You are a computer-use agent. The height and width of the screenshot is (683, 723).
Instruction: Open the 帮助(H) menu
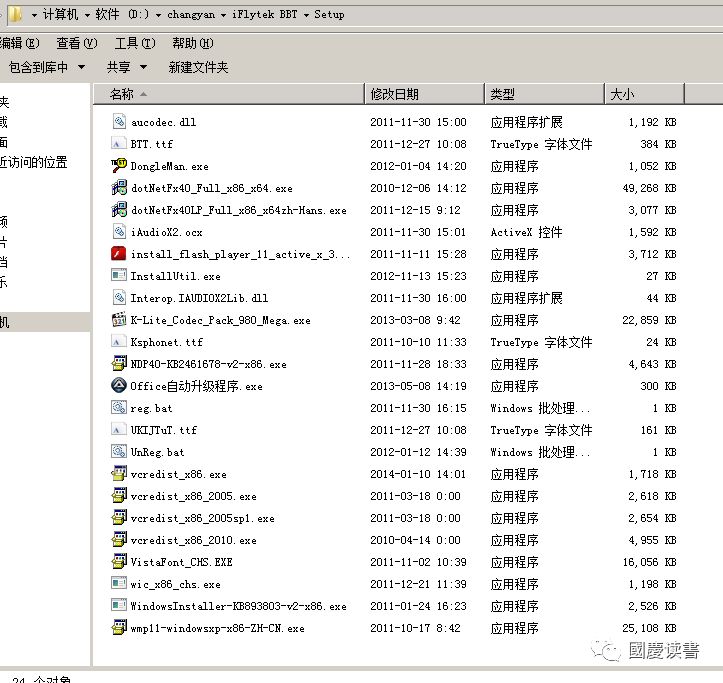[x=193, y=43]
